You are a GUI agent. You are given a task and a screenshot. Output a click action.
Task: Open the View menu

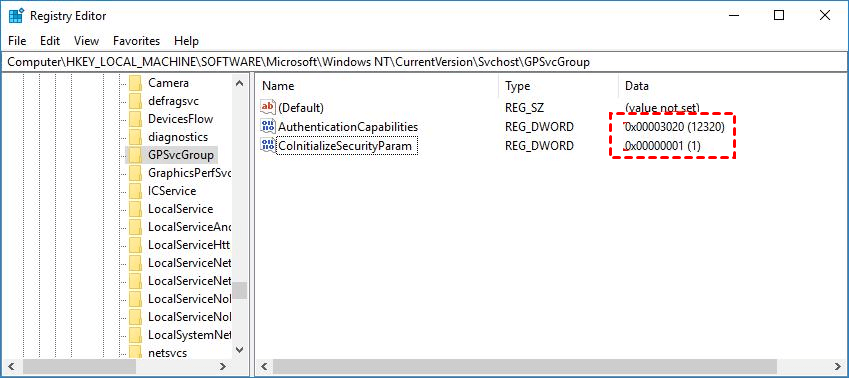[x=87, y=41]
